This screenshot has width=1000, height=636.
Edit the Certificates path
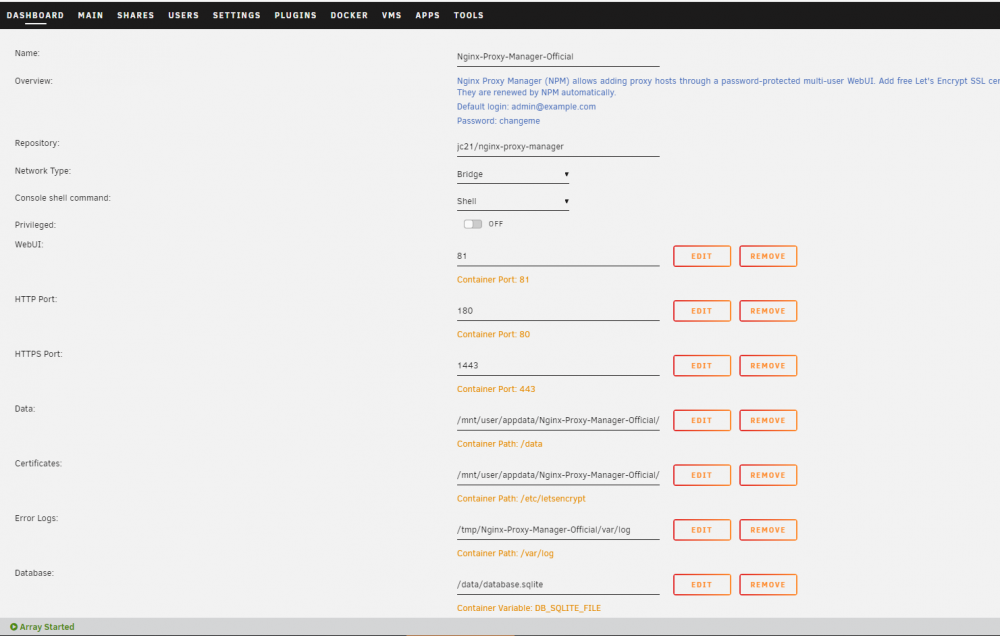pyautogui.click(x=702, y=475)
